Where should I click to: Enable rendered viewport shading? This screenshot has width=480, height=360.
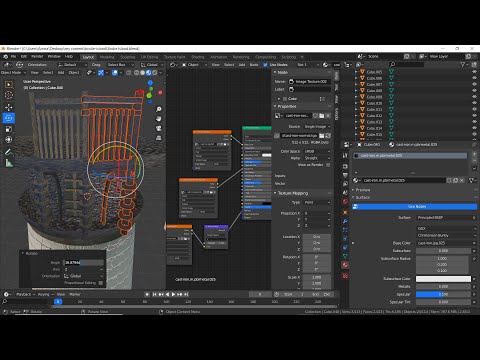[x=155, y=72]
